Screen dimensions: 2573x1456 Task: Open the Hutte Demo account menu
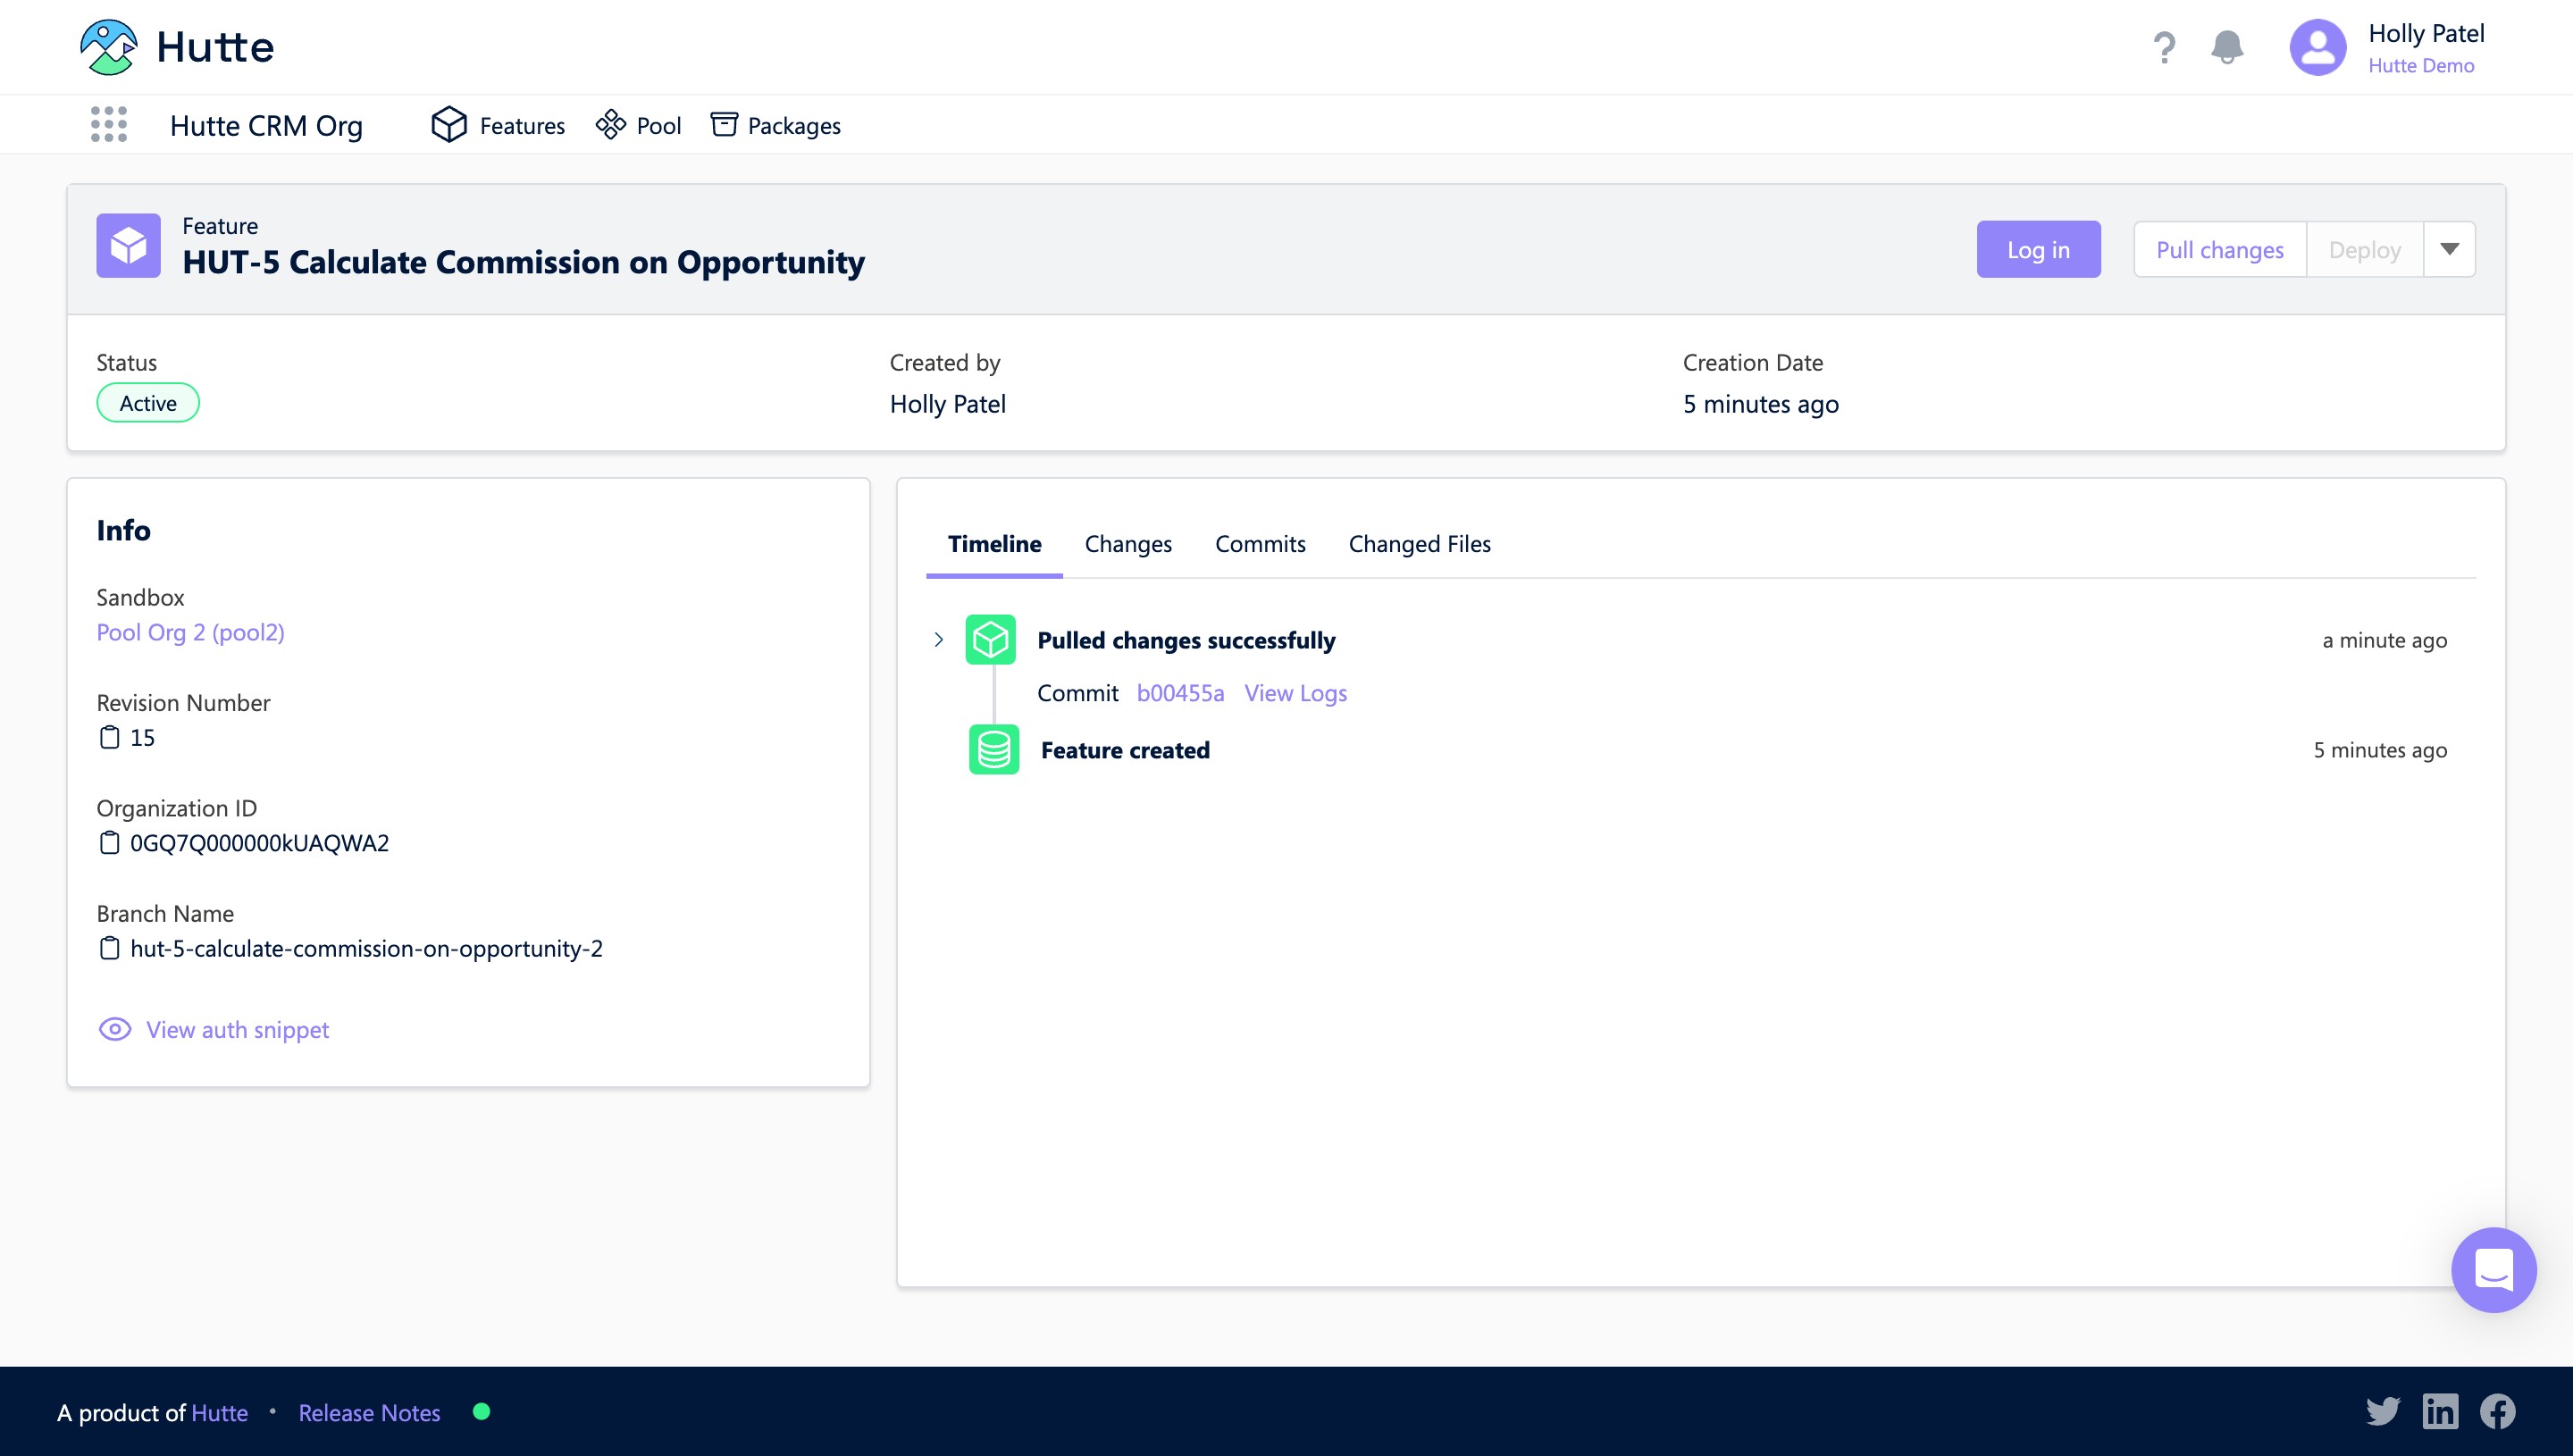click(x=2420, y=66)
